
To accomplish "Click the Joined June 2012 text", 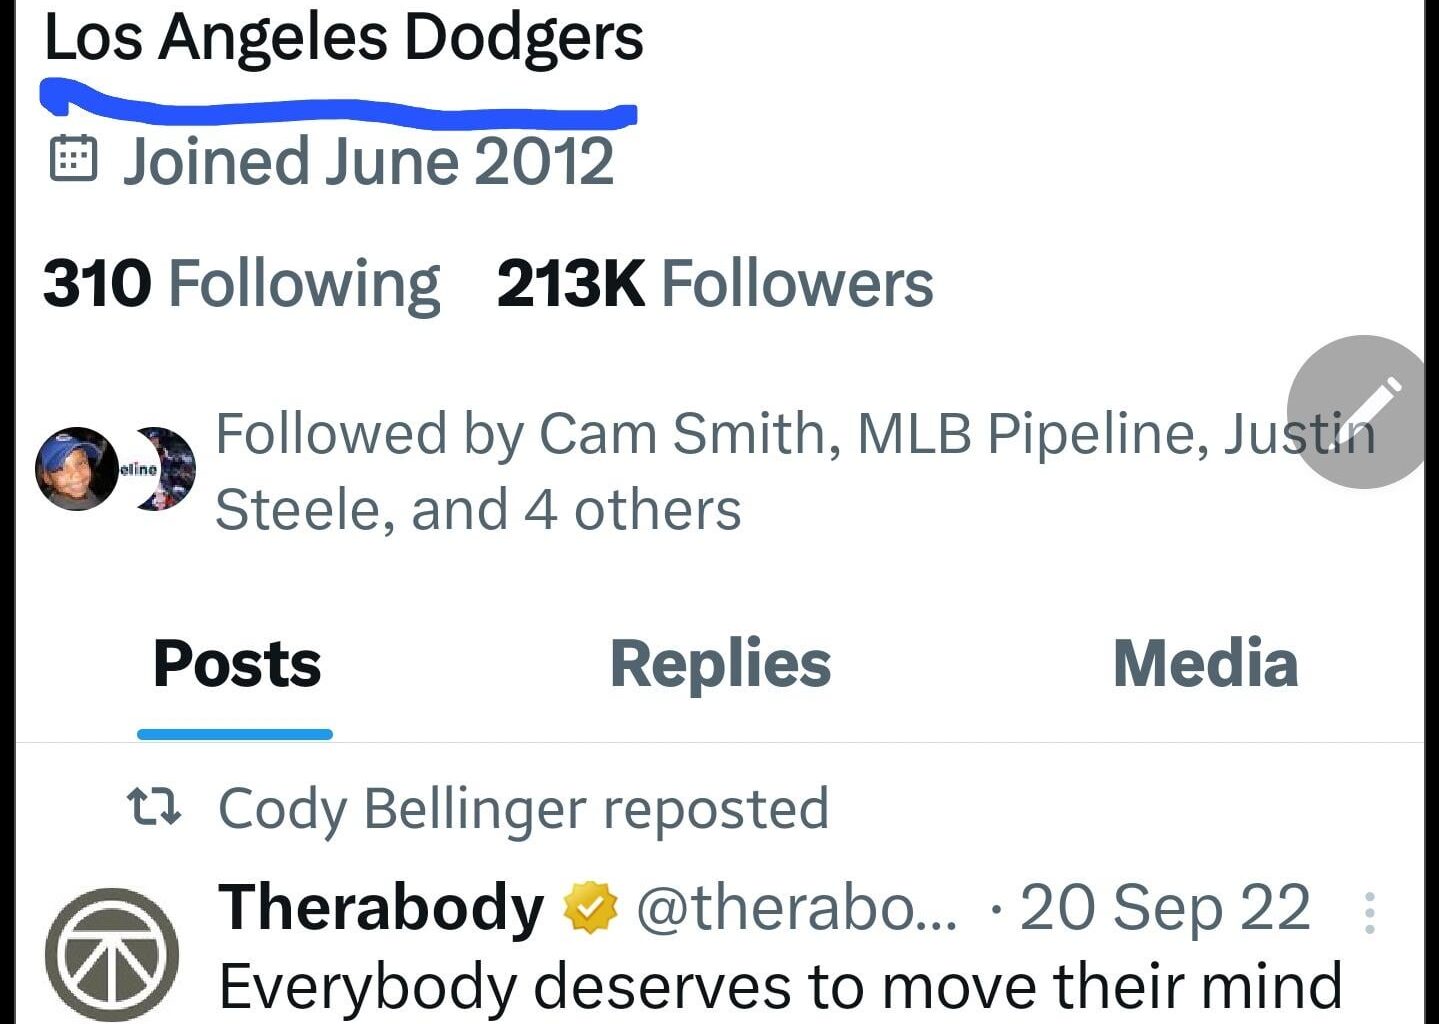I will tap(368, 160).
